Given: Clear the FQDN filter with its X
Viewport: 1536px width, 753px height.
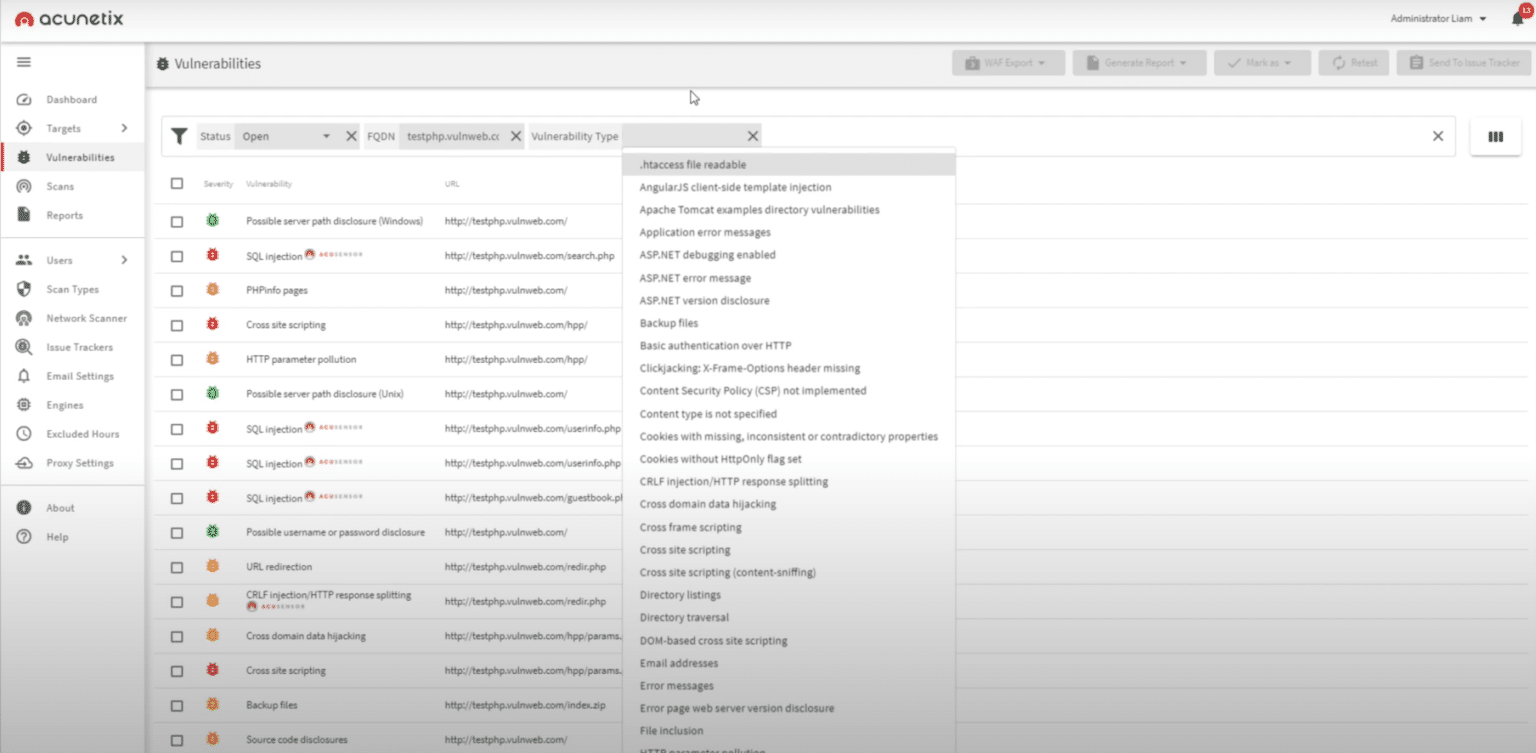Looking at the screenshot, I should [516, 135].
